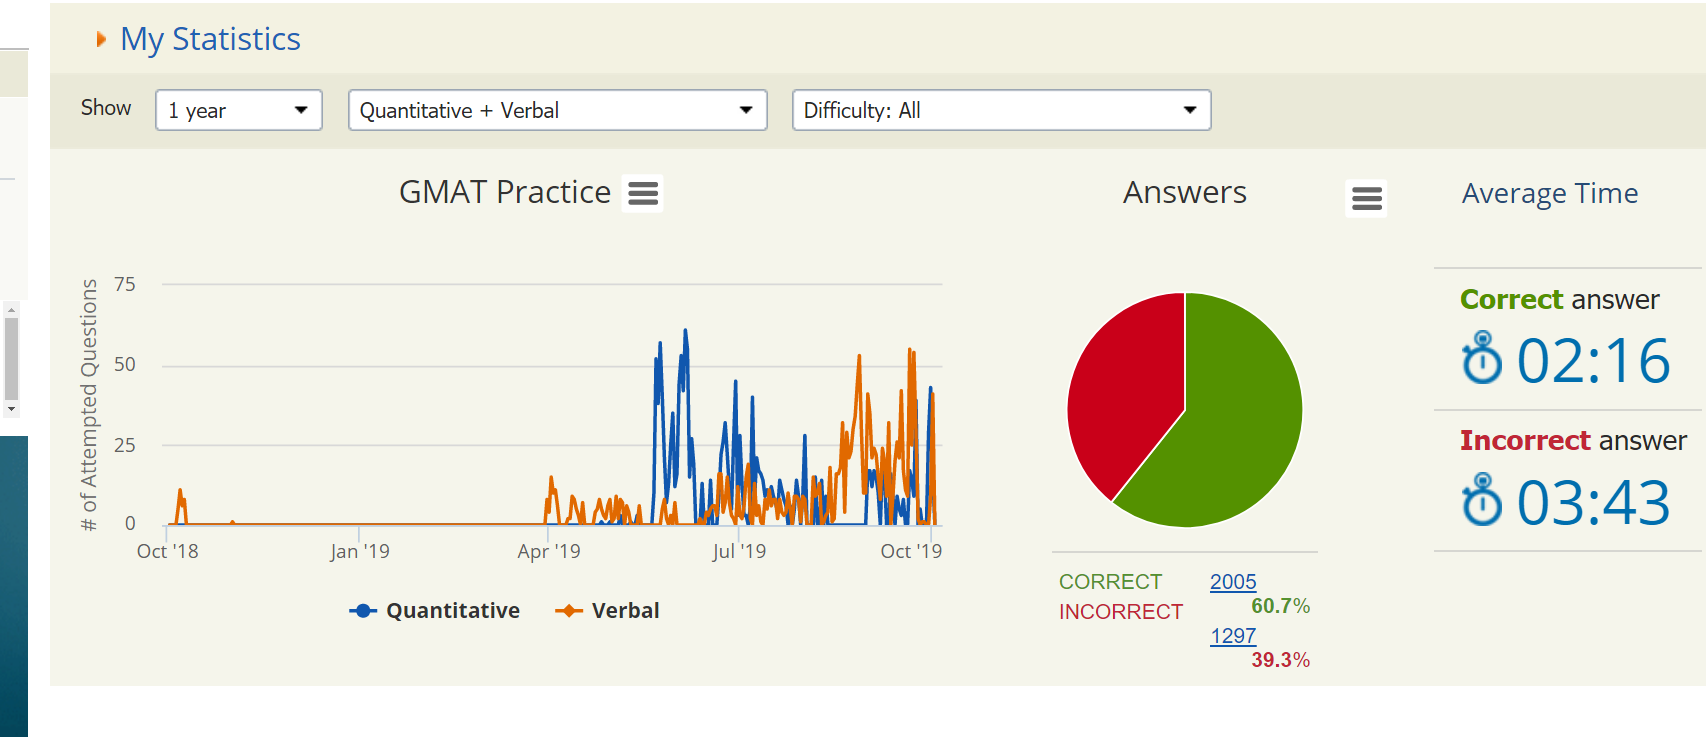Click the orange arrow beside My Statistics
This screenshot has height=737, width=1706.
click(x=101, y=39)
